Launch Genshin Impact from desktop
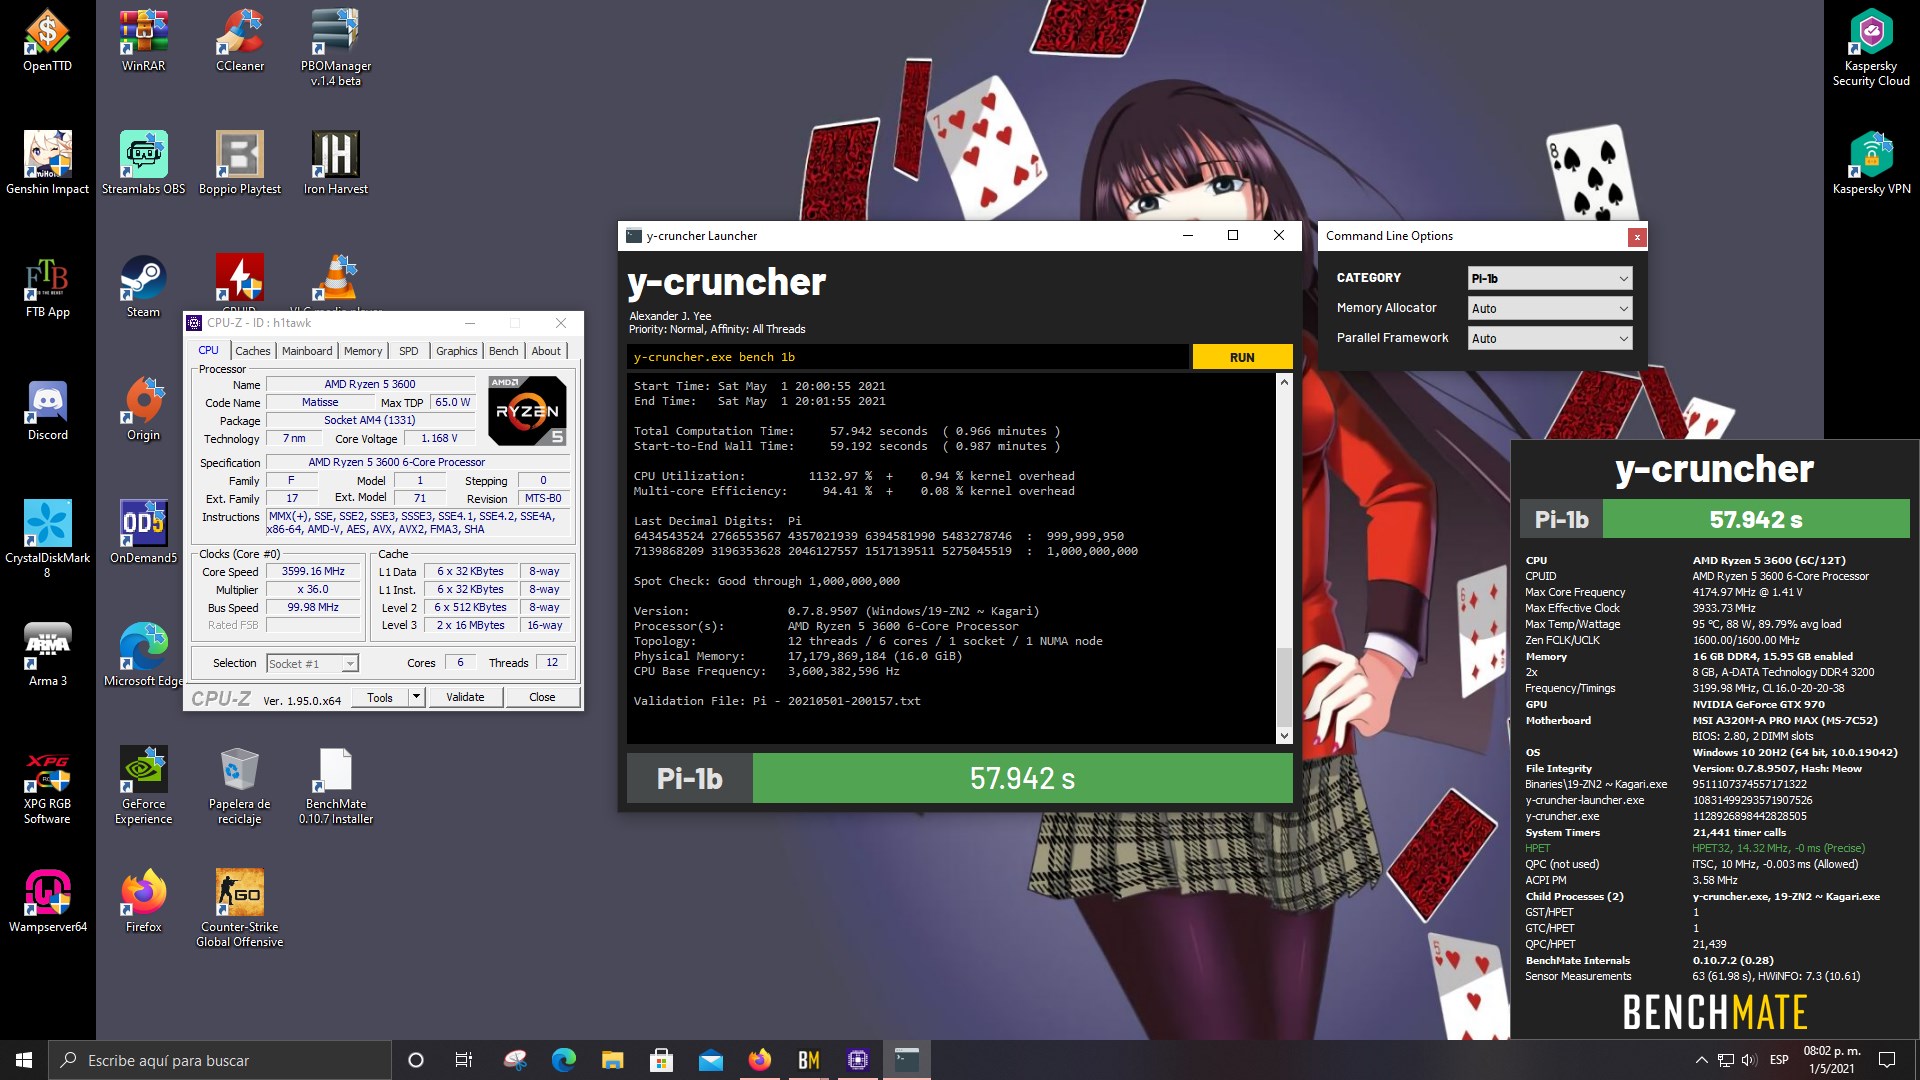This screenshot has width=1920, height=1080. (x=47, y=163)
